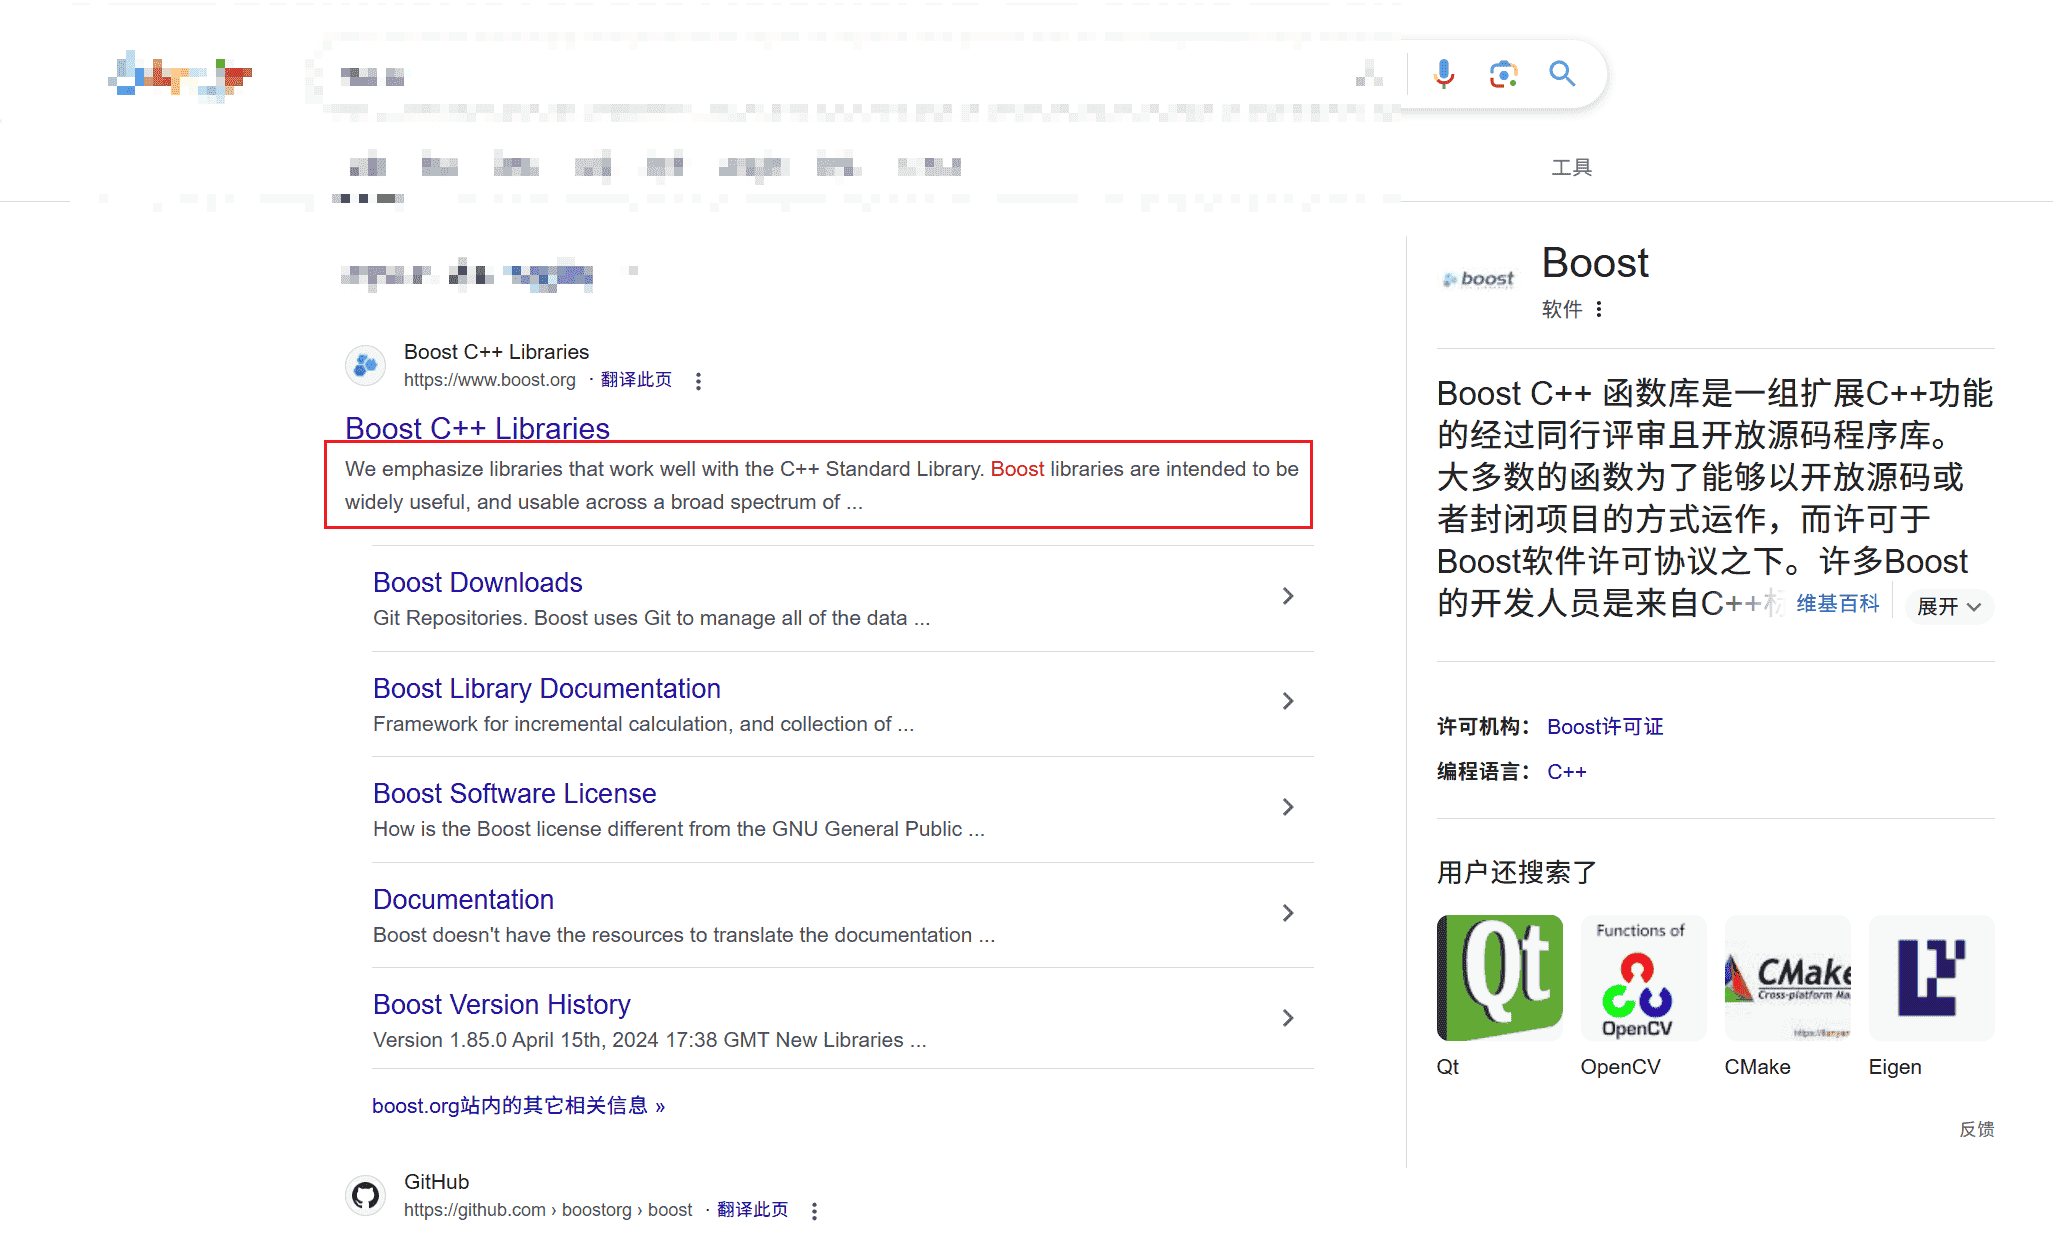Open the CMake related search thumbnail
This screenshot has width=2053, height=1238.
coord(1787,978)
